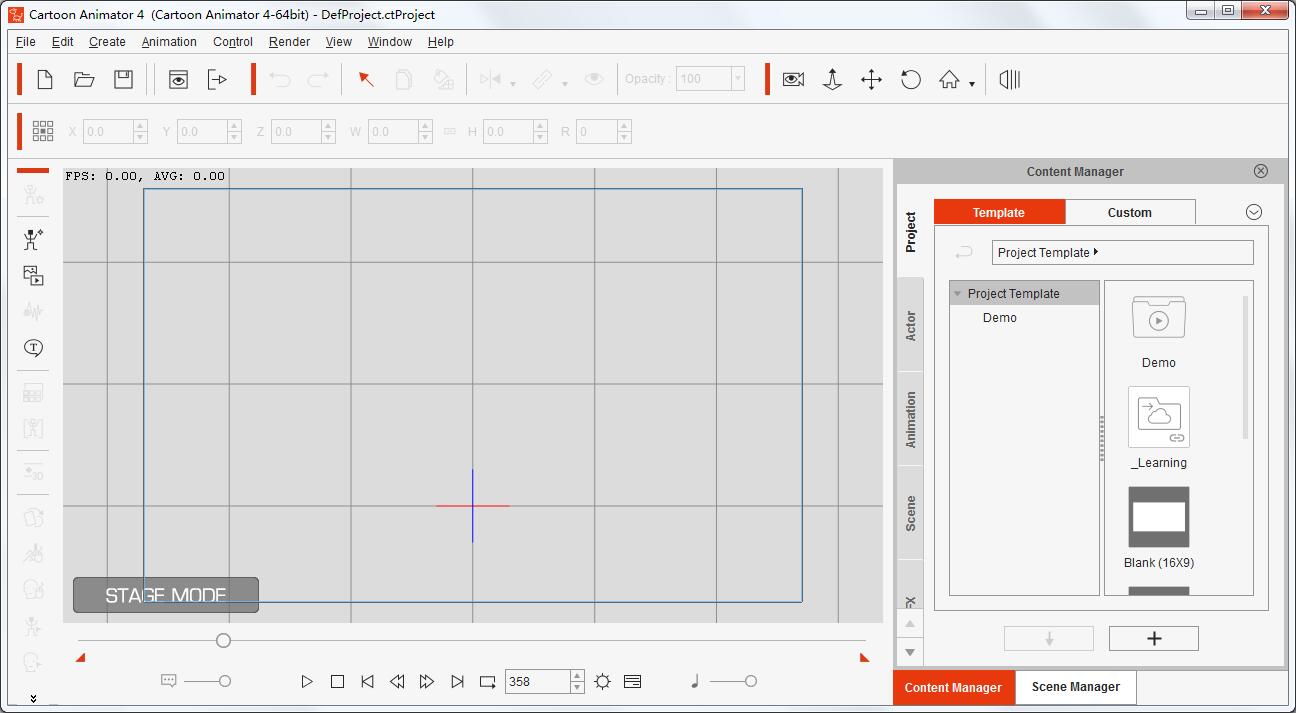Select the Rotate camera tool
Screen dimensions: 1296x713
[910, 80]
